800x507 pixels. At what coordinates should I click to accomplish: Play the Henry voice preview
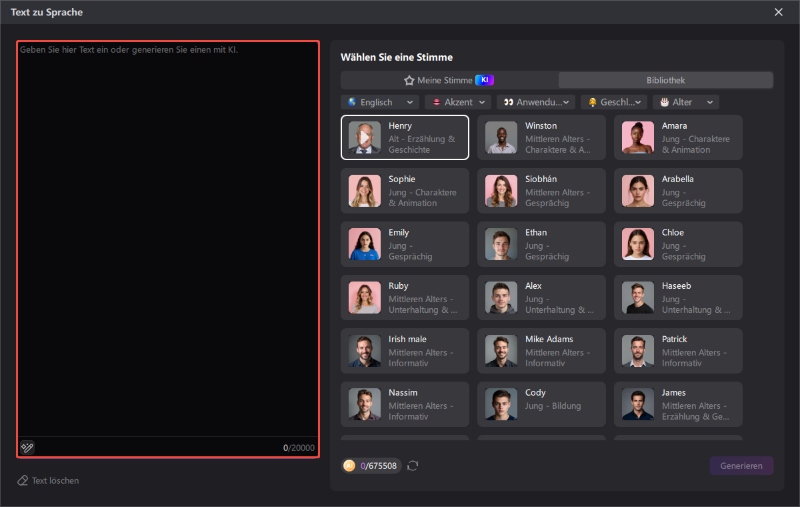364,137
